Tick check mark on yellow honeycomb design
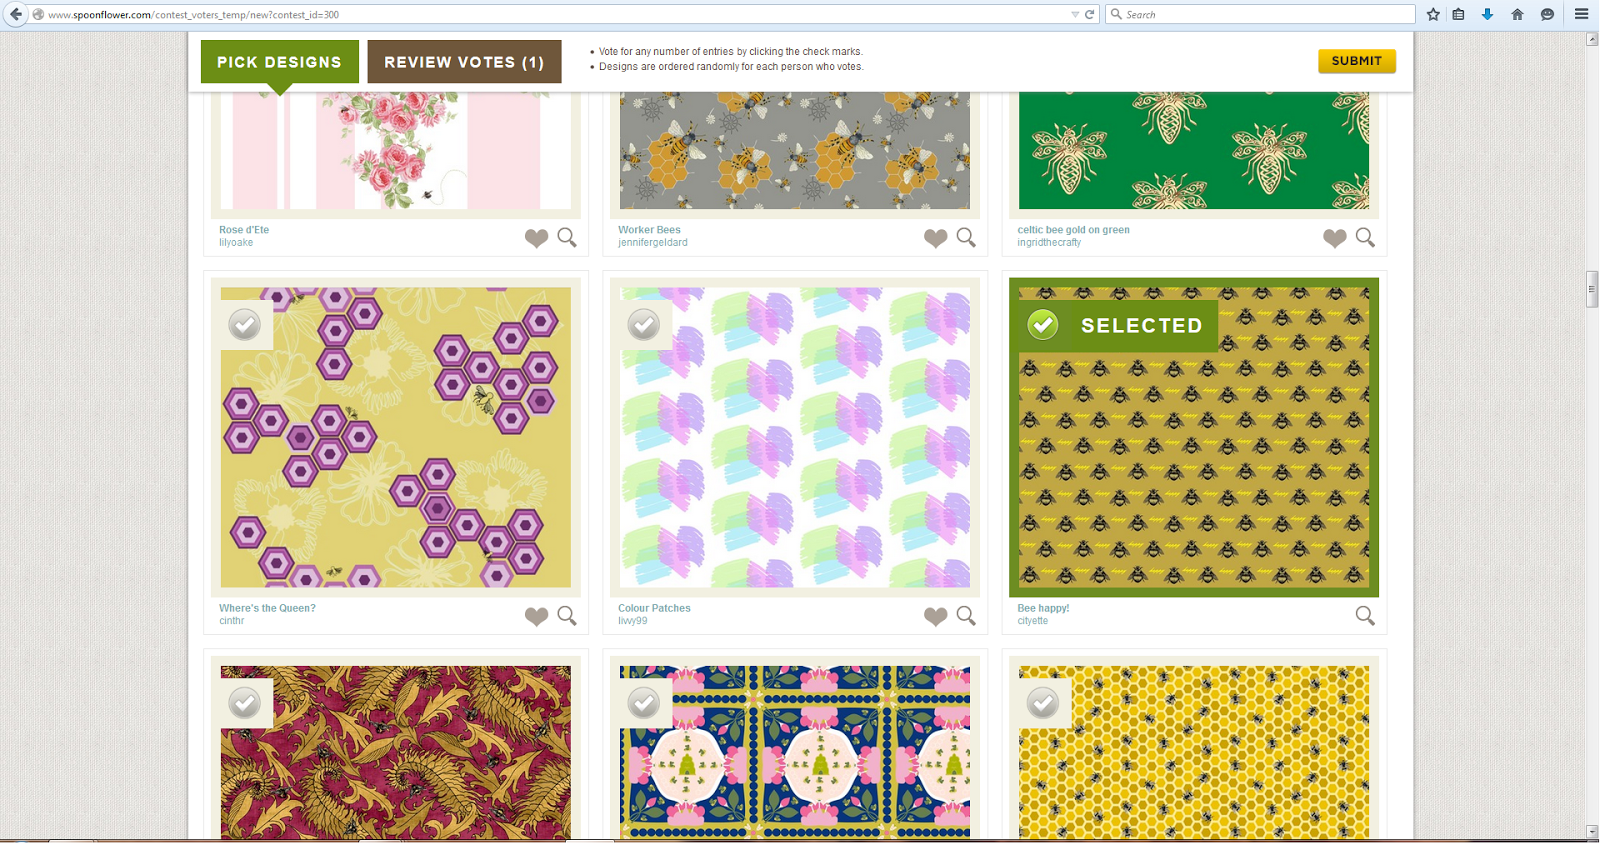The width and height of the screenshot is (1600, 845). [1043, 703]
